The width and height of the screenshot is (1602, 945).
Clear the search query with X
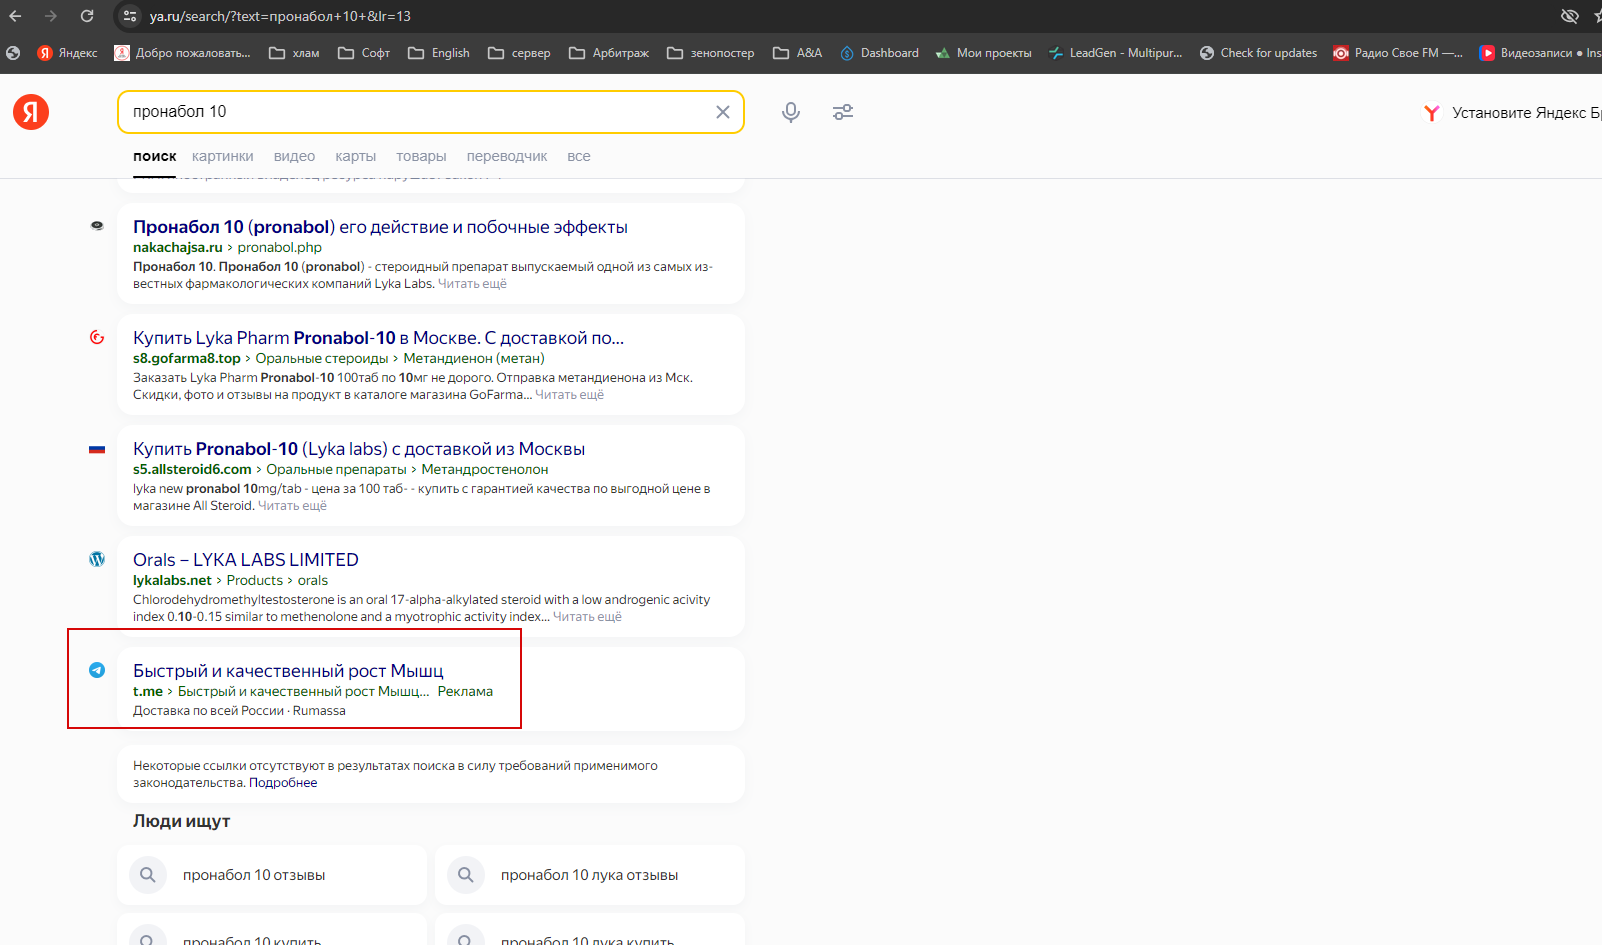[x=722, y=112]
